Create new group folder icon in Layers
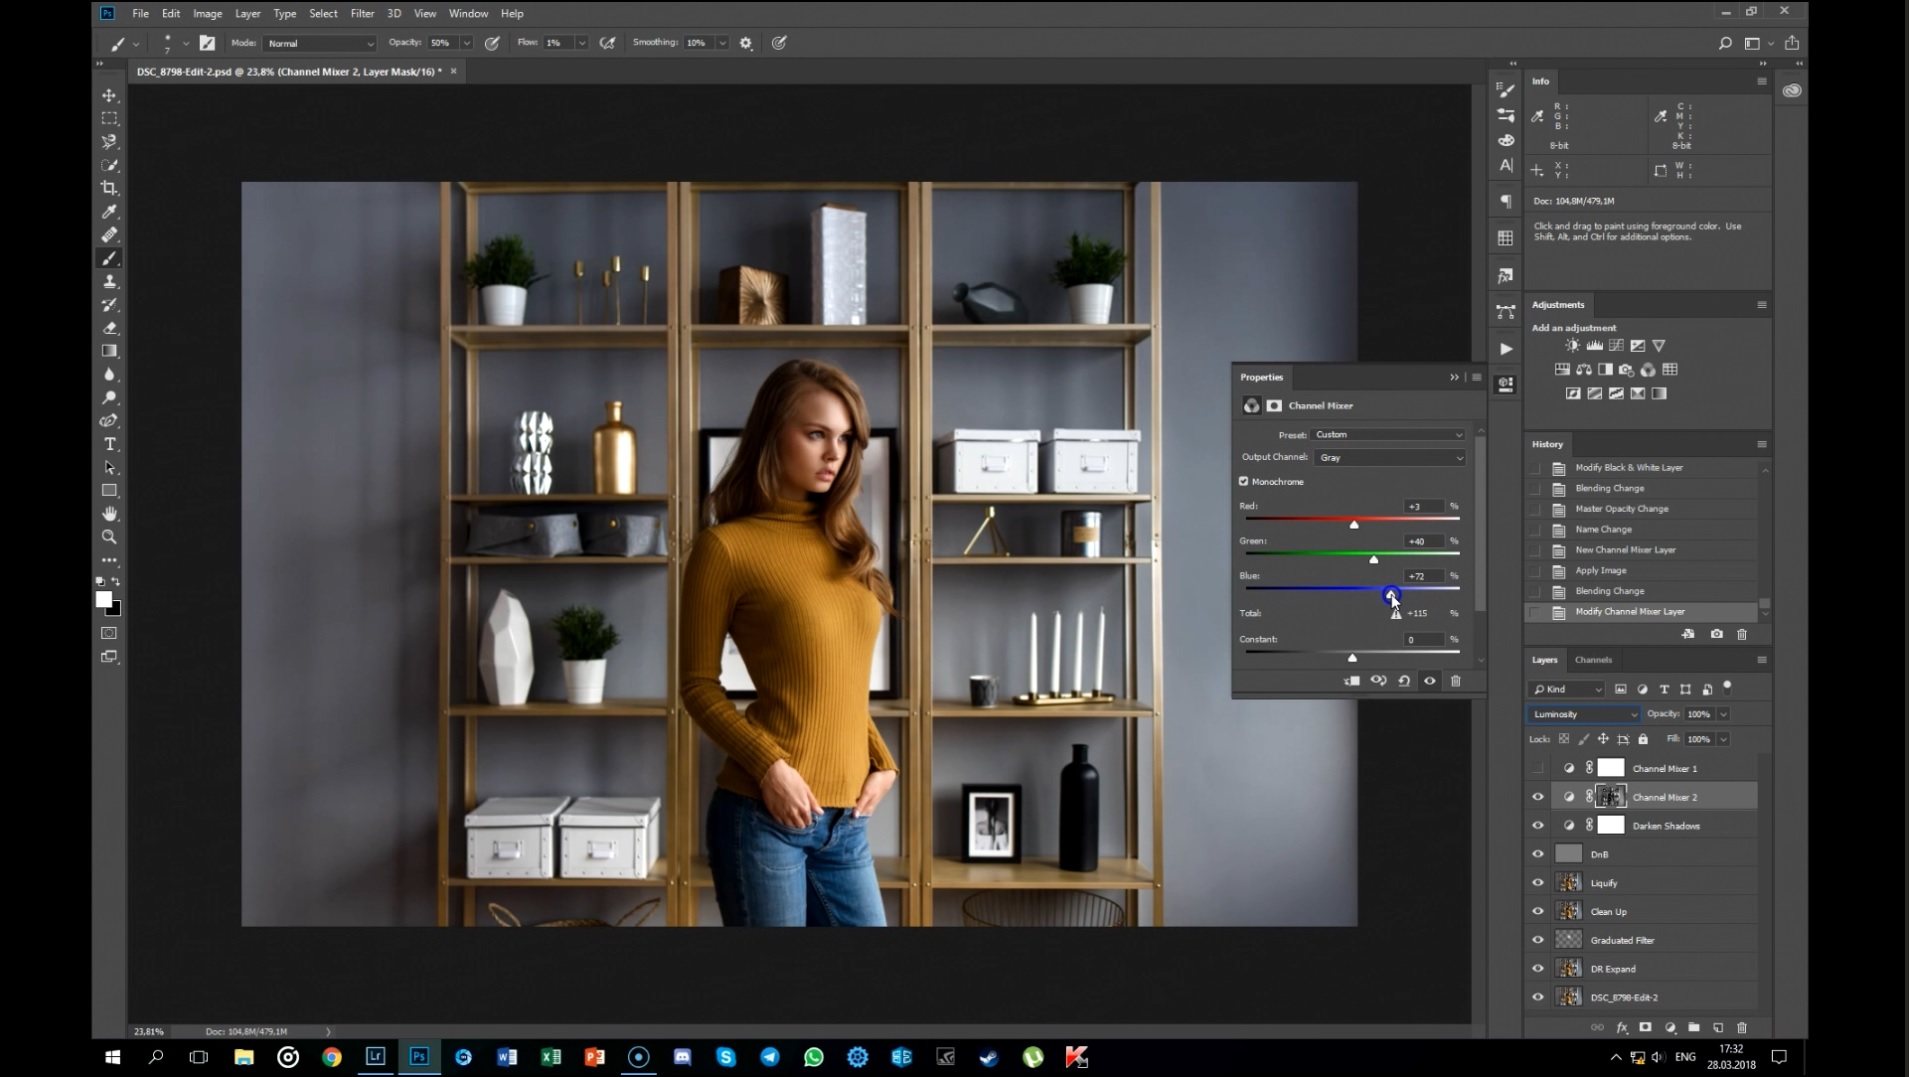This screenshot has height=1077, width=1909. click(1694, 1027)
